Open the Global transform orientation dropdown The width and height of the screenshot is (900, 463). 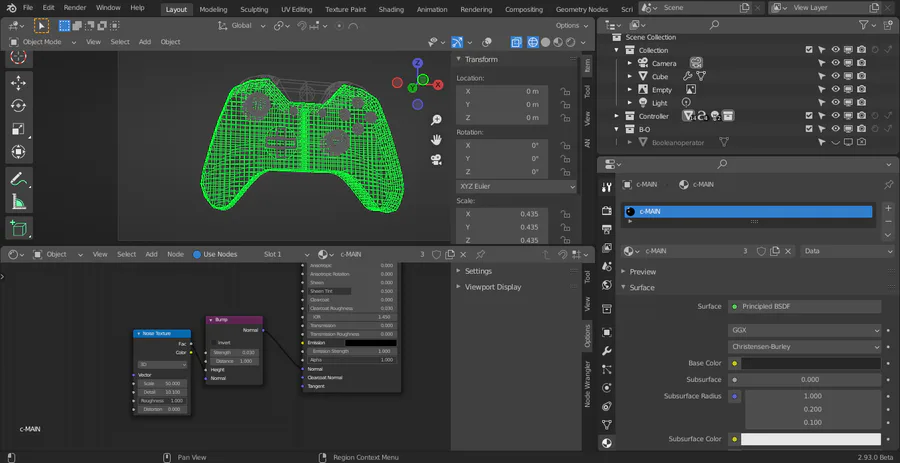pos(242,26)
